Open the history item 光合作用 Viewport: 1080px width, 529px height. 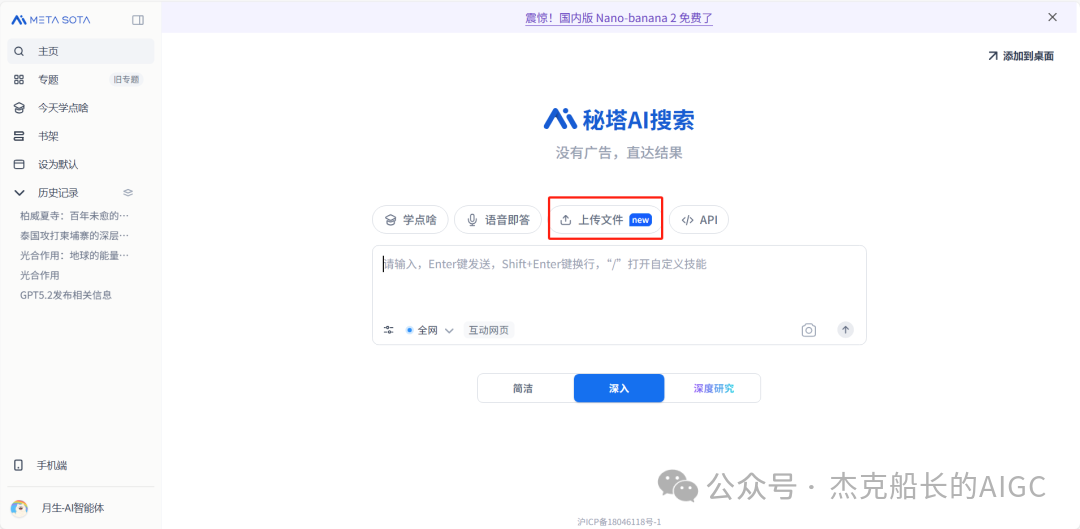(40, 276)
